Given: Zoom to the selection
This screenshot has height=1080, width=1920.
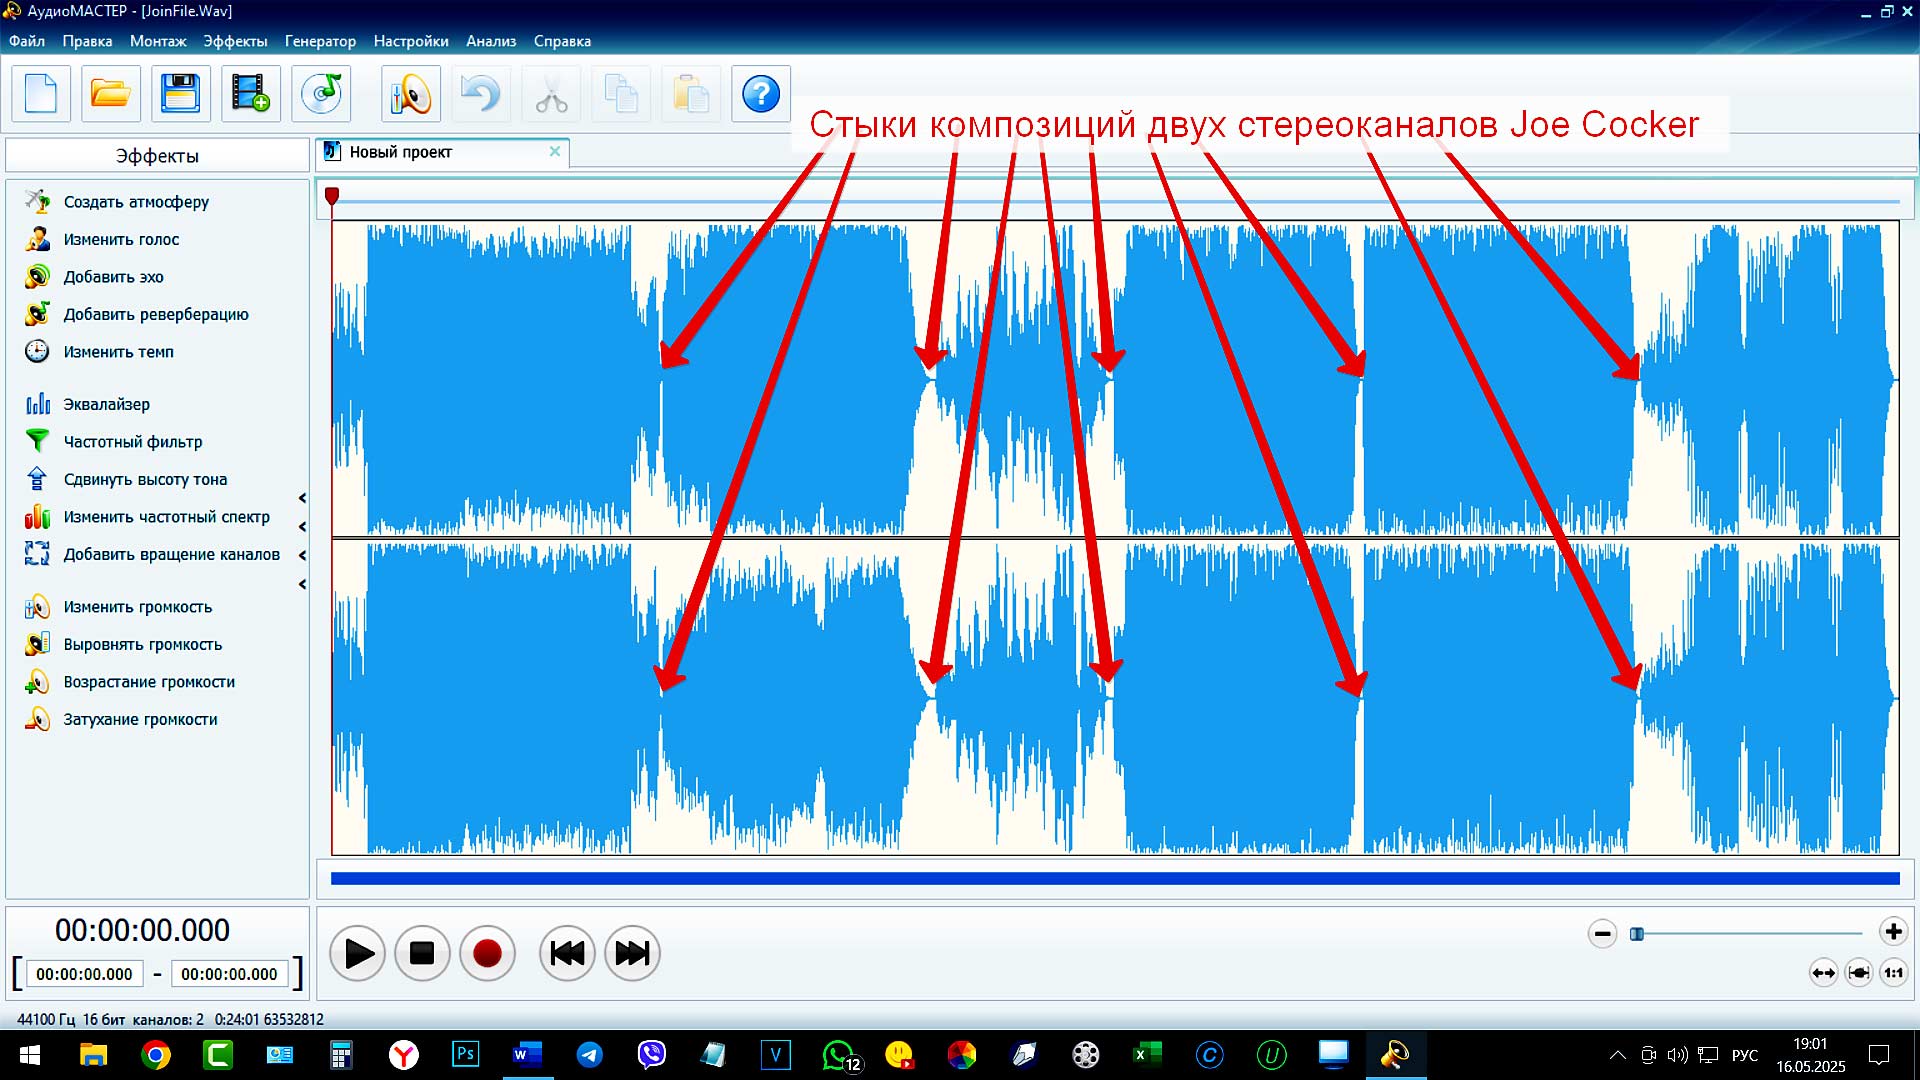Looking at the screenshot, I should [1858, 972].
